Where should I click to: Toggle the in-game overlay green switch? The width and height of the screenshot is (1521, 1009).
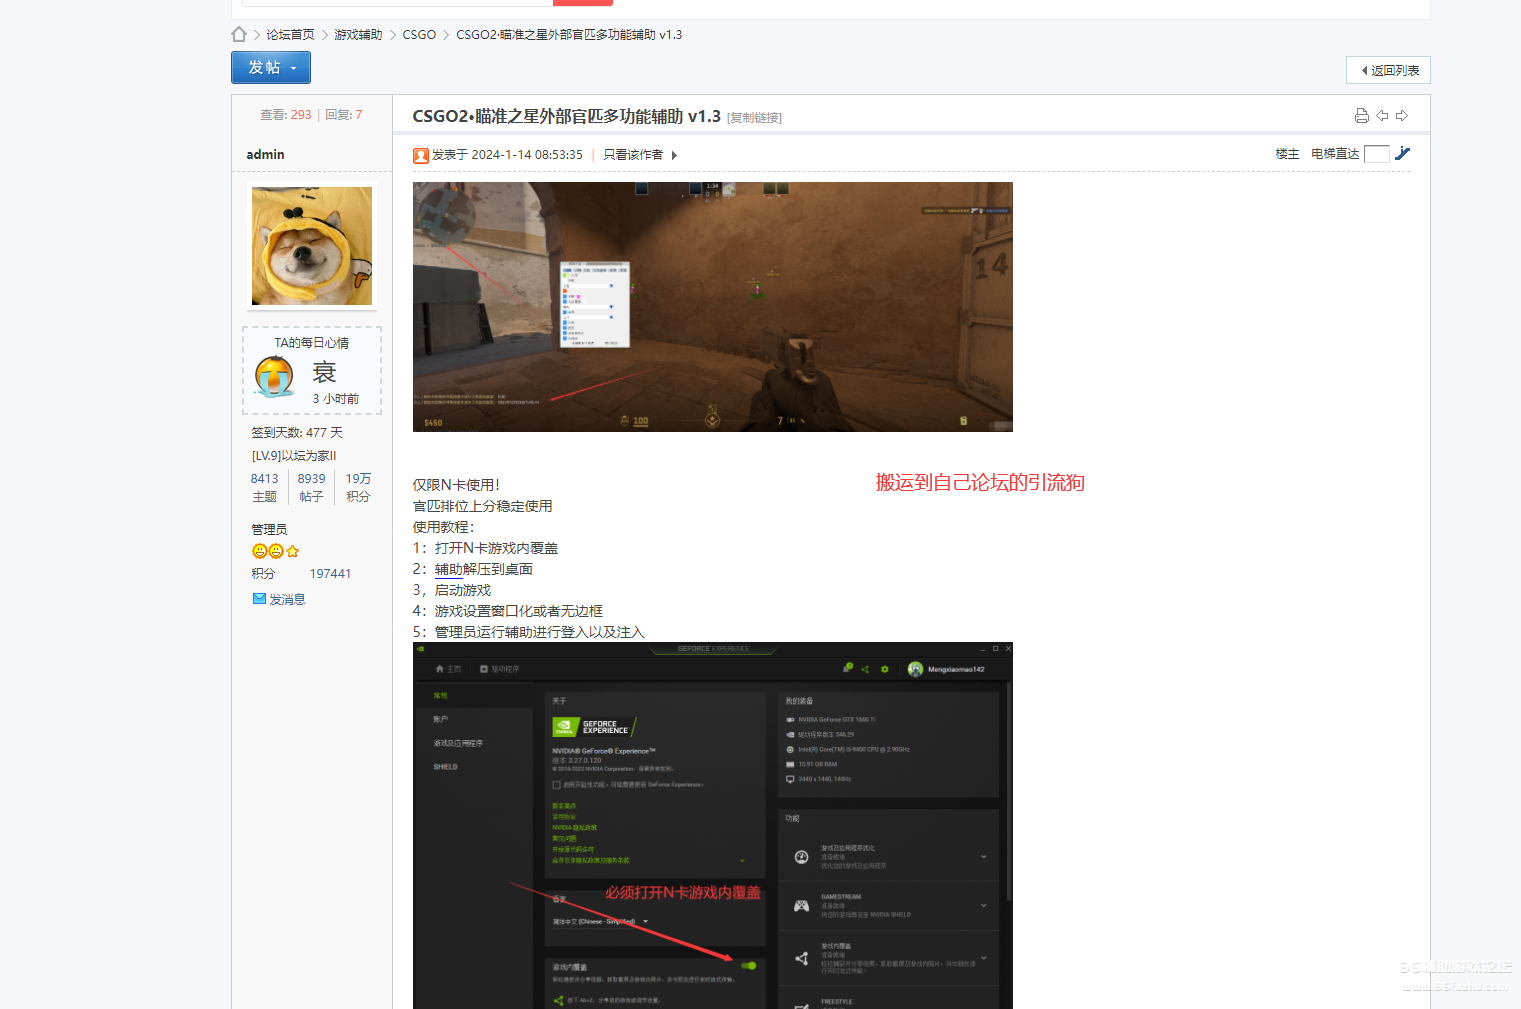[x=749, y=966]
